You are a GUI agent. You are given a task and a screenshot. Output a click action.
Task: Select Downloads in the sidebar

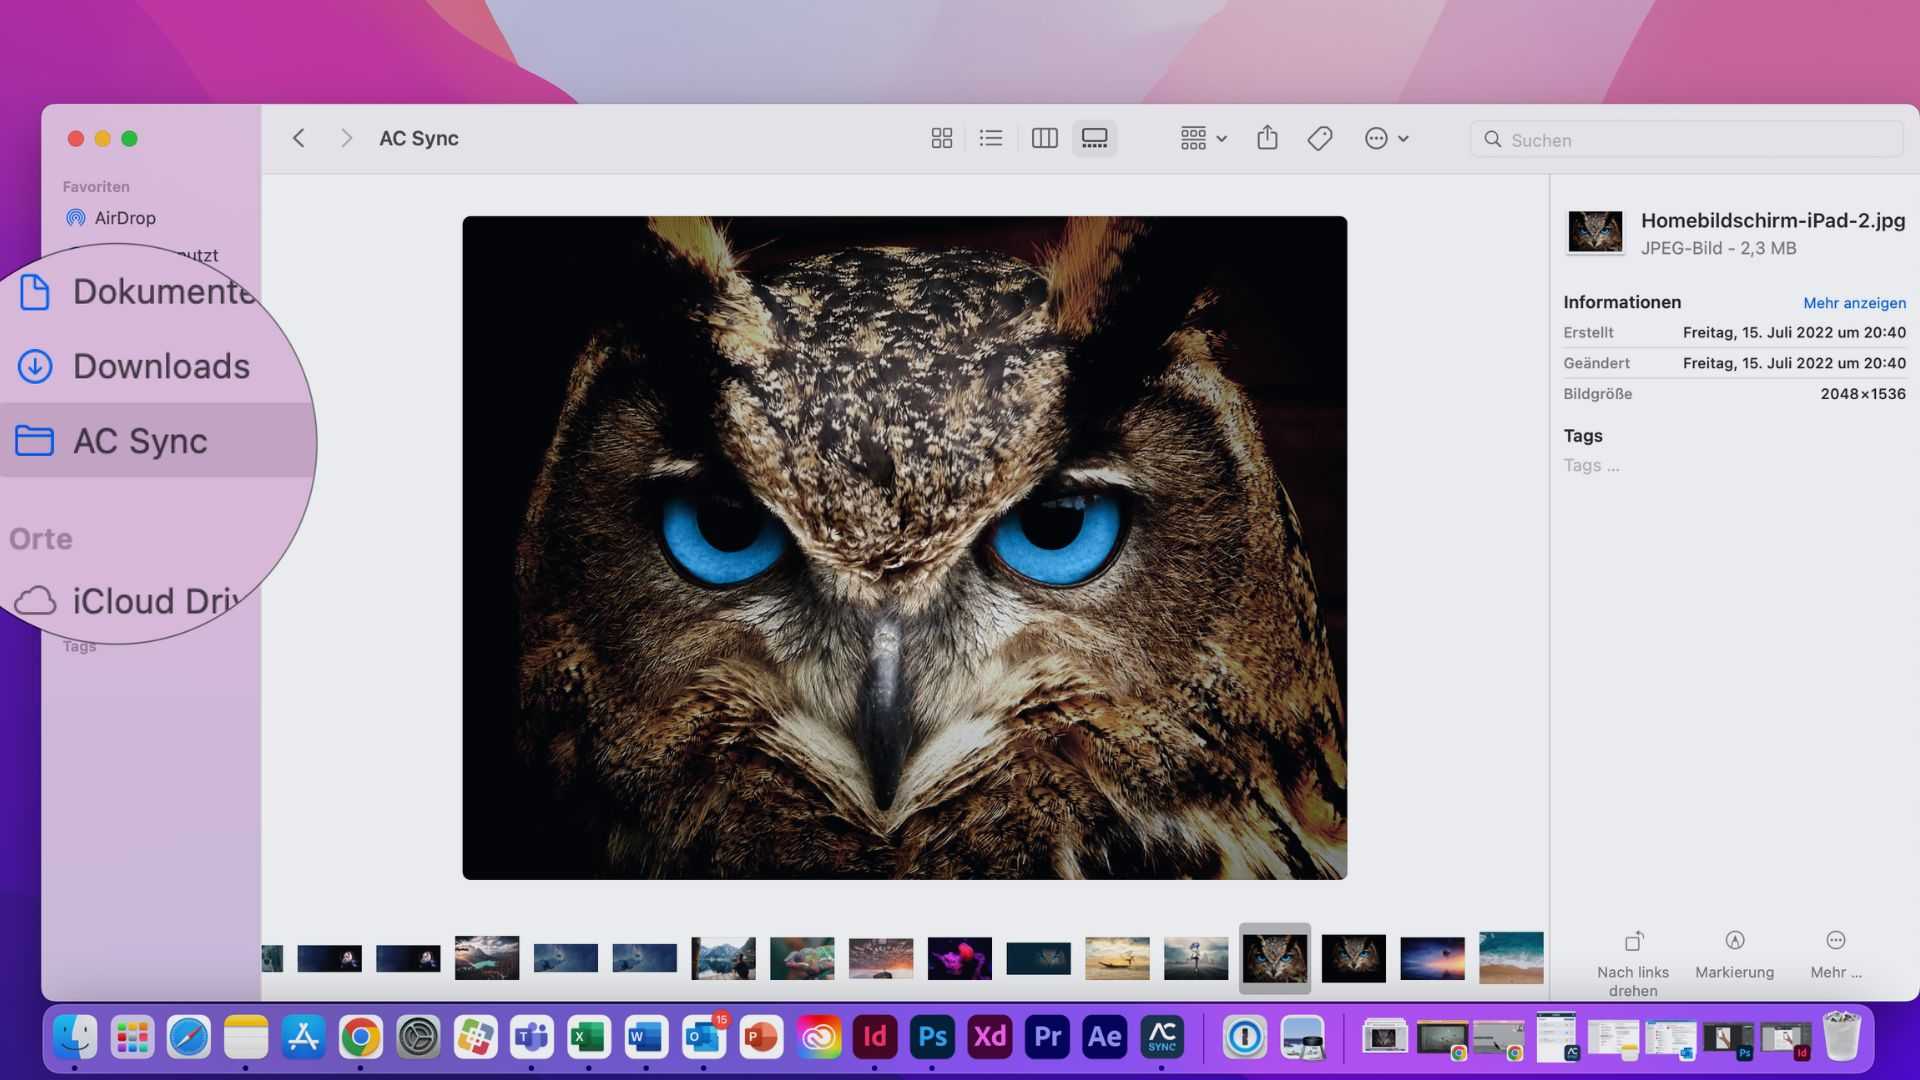click(160, 366)
